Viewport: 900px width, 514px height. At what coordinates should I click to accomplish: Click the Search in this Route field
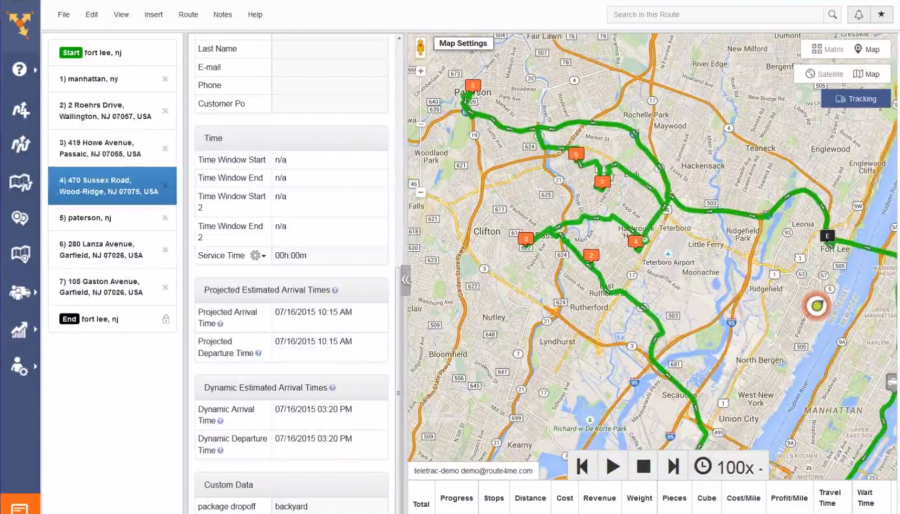point(715,15)
